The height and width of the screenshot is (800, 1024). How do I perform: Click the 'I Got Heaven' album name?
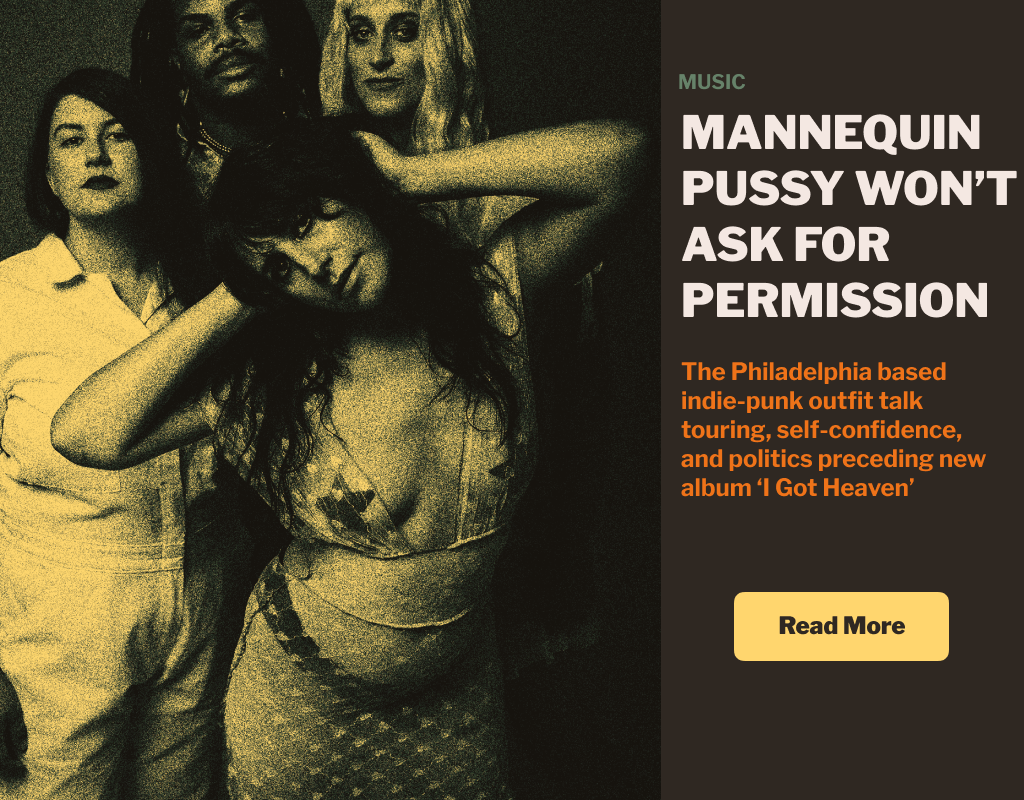835,488
